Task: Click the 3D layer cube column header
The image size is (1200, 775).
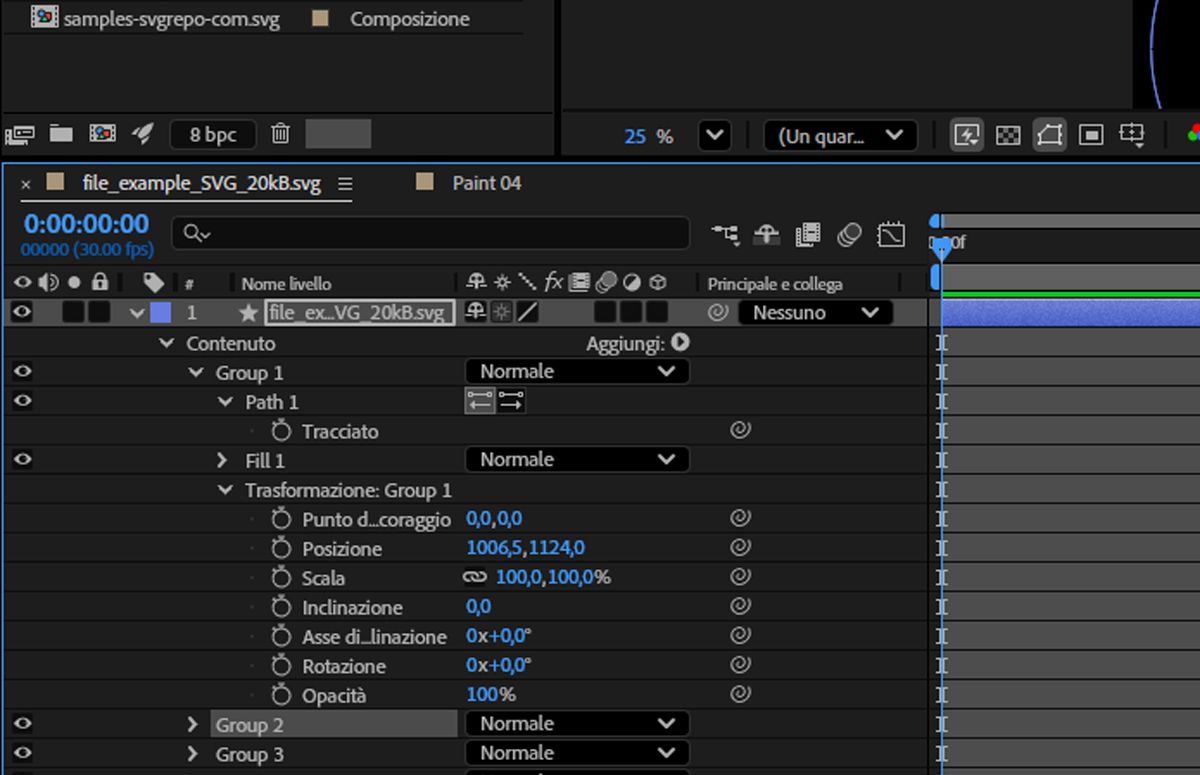Action: (658, 283)
